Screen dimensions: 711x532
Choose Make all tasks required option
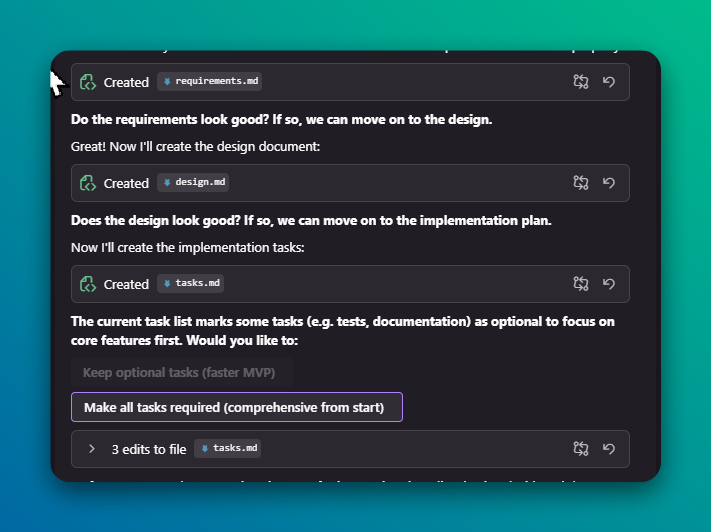point(236,407)
